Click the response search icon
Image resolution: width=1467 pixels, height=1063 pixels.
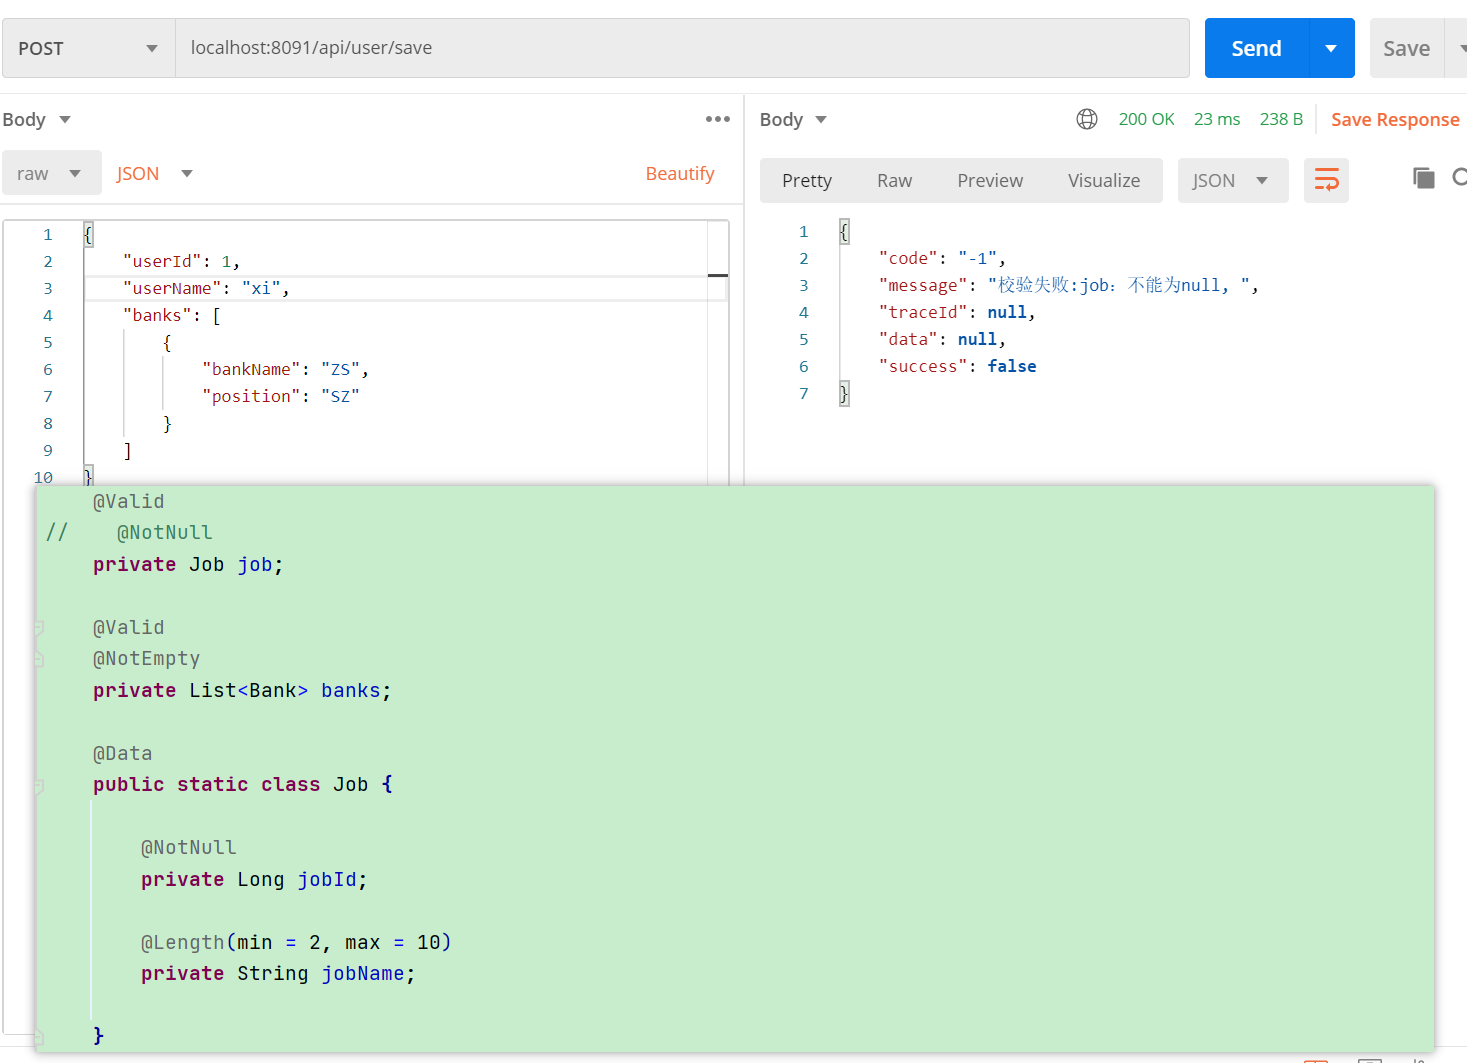pos(1459,178)
